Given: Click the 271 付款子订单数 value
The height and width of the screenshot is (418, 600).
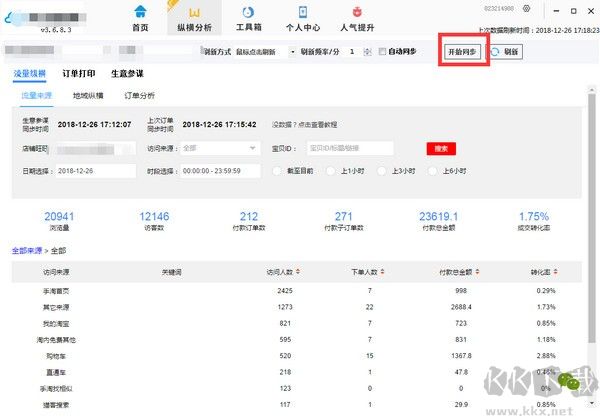Looking at the screenshot, I should tap(344, 217).
